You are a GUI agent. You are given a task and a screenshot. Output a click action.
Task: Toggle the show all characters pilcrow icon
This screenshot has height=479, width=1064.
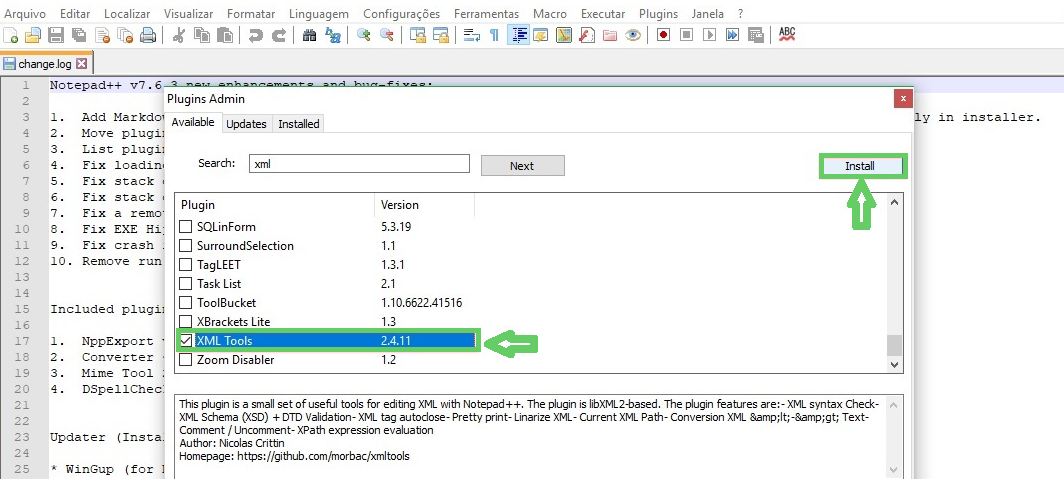point(494,35)
